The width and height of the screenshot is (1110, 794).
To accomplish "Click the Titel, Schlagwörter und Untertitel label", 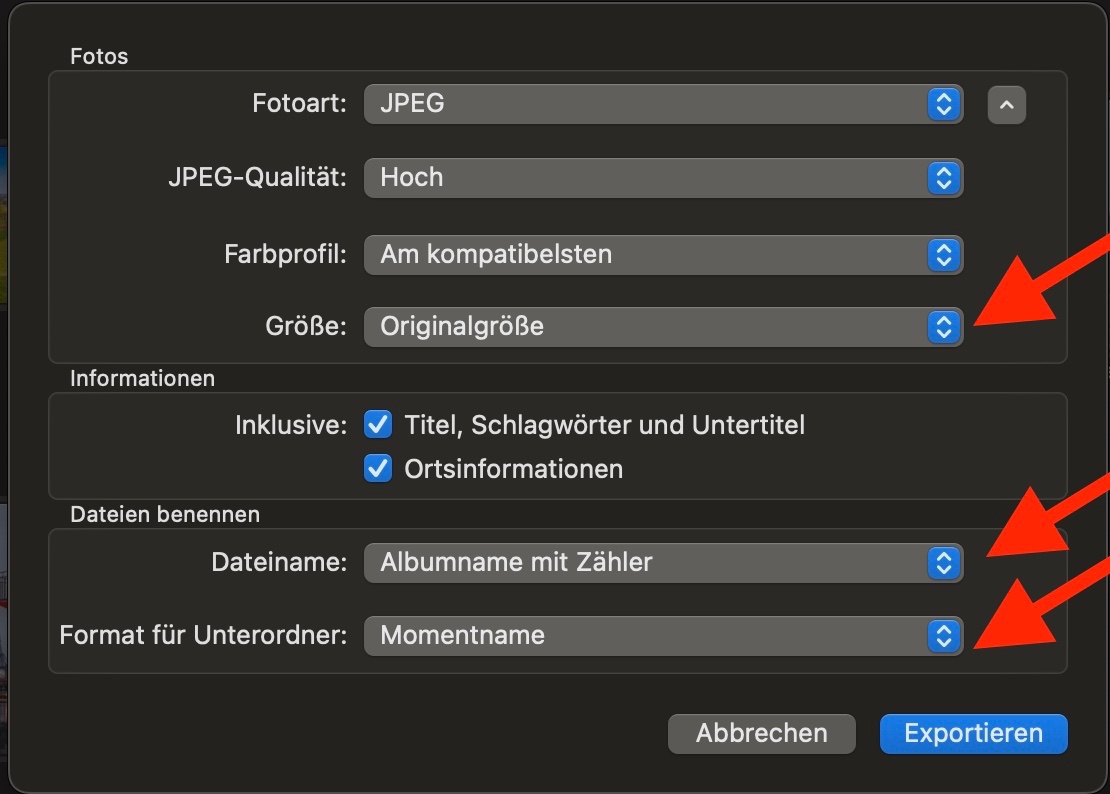I will tap(604, 425).
